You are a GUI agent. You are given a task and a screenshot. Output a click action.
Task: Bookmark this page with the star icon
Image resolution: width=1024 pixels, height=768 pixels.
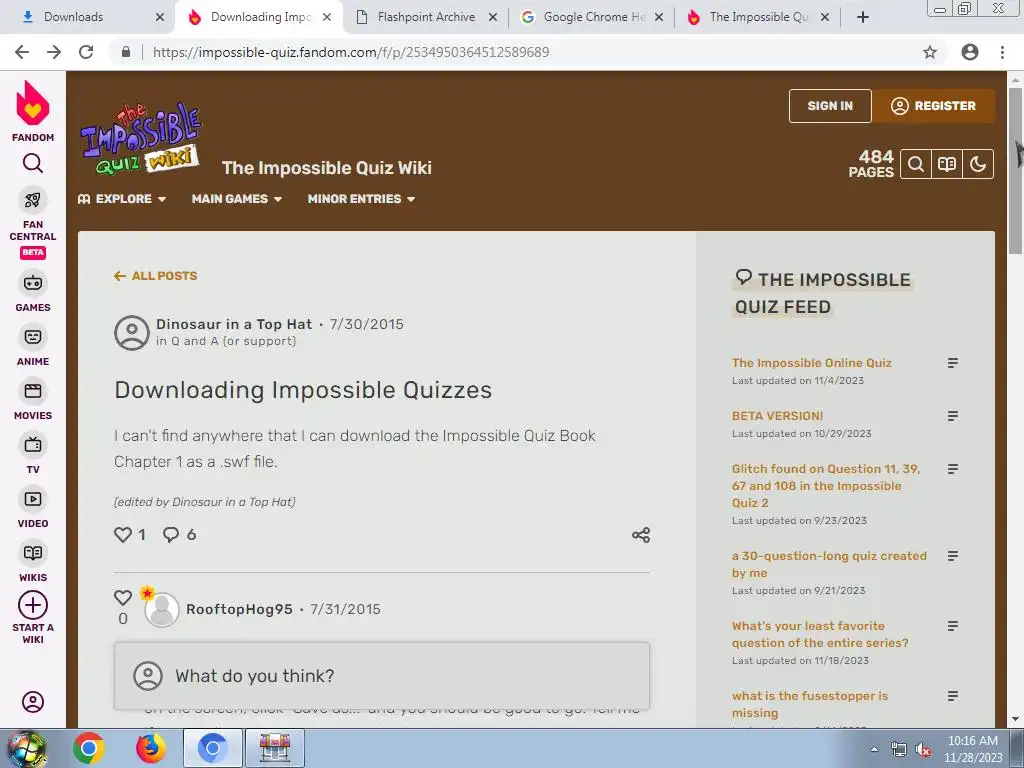(x=930, y=52)
